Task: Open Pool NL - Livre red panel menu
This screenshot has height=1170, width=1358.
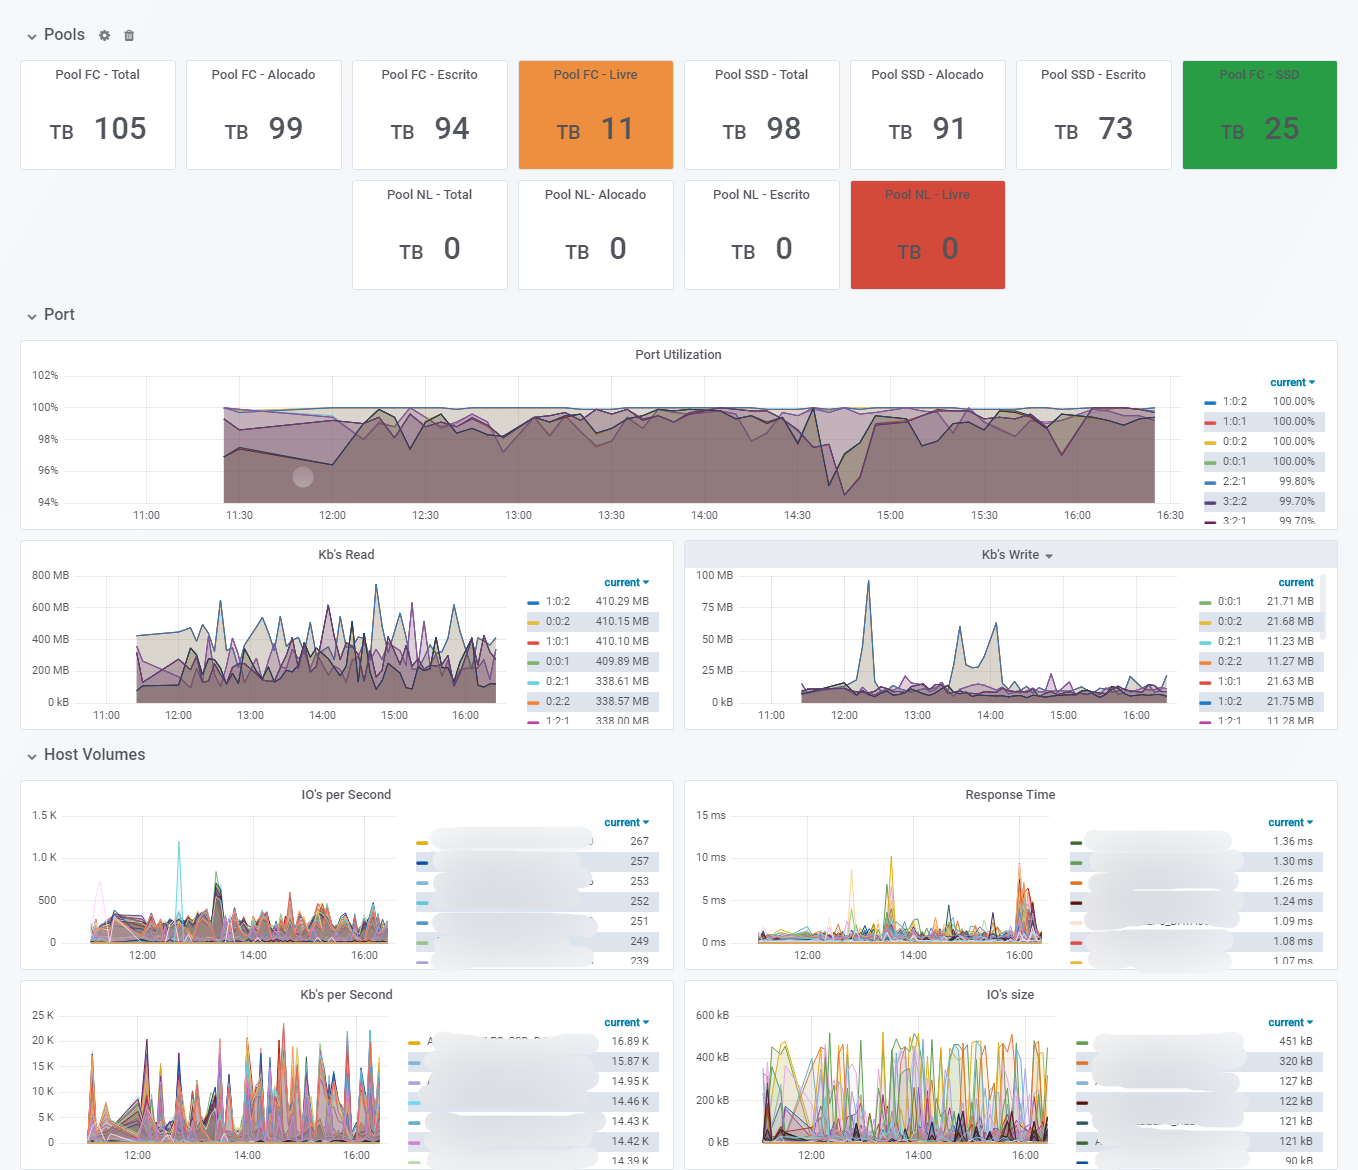Action: click(x=927, y=195)
